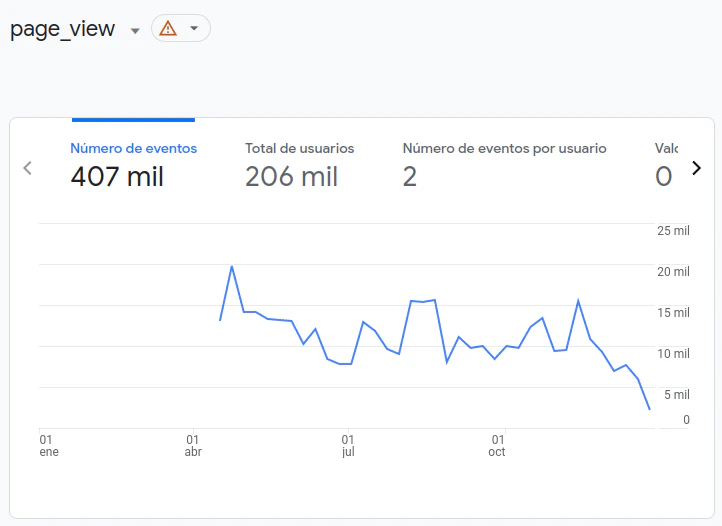
Task: Expand the arrow beside the warning icon
Action: [194, 29]
